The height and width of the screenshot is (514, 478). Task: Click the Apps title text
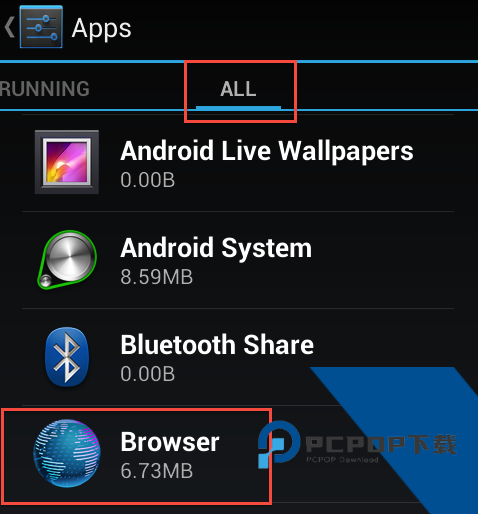click(102, 29)
